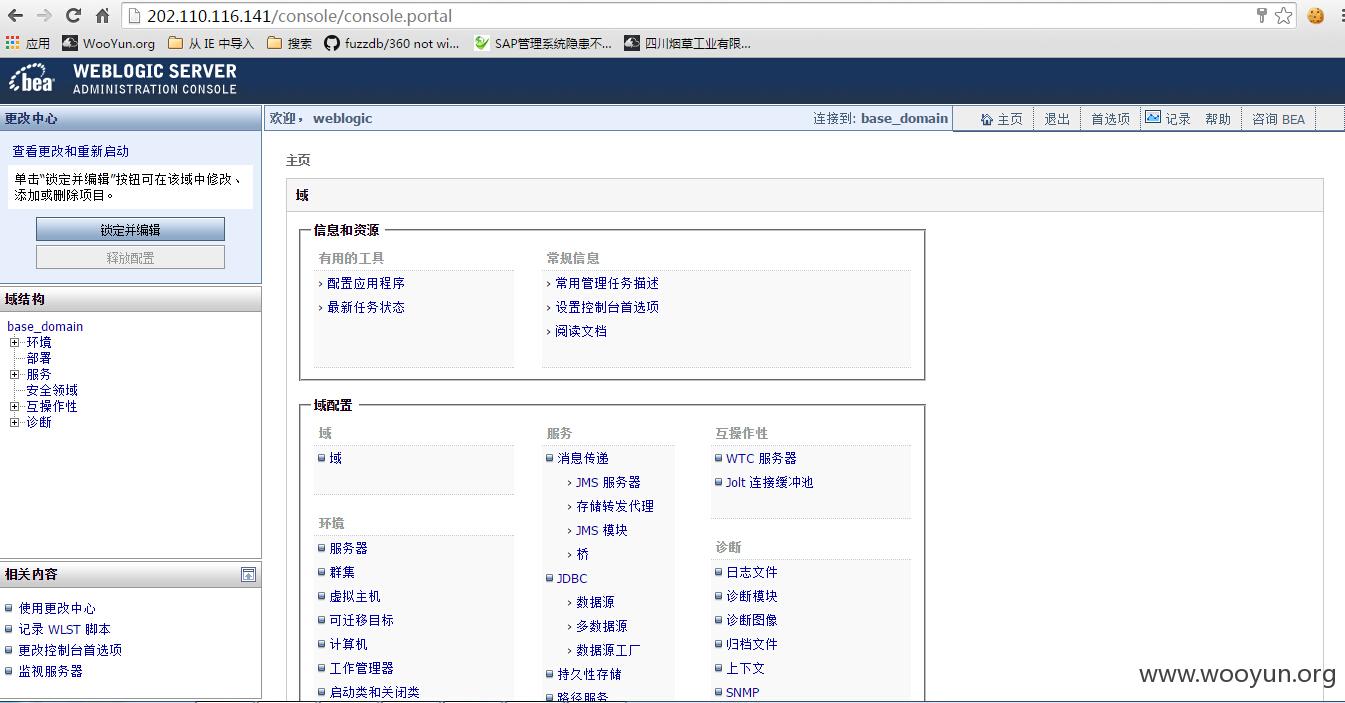Open 域 link under 域配置

[336, 458]
